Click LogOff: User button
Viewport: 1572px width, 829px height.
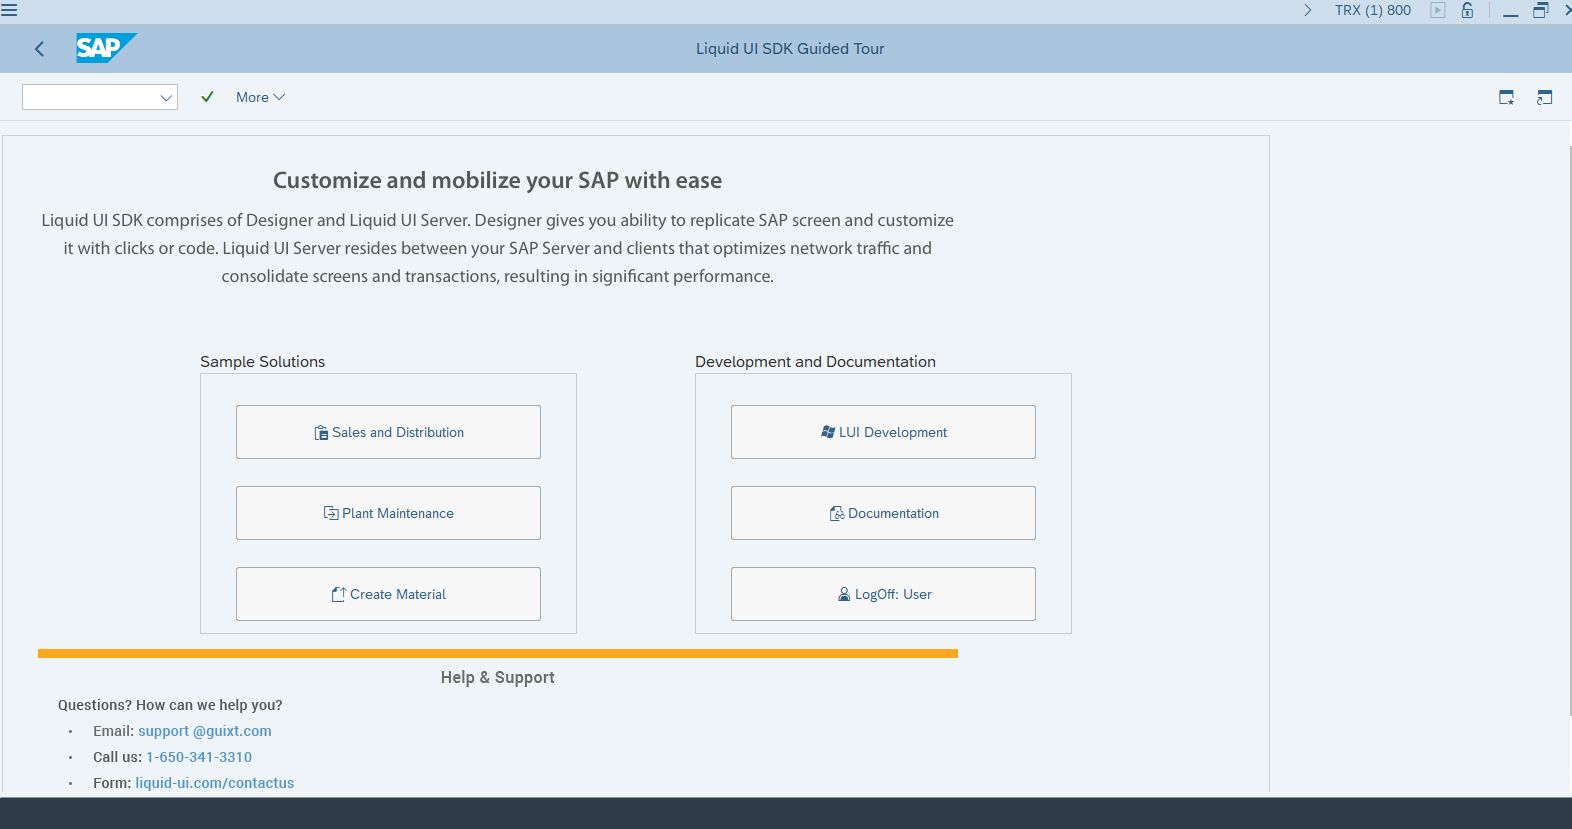click(883, 594)
